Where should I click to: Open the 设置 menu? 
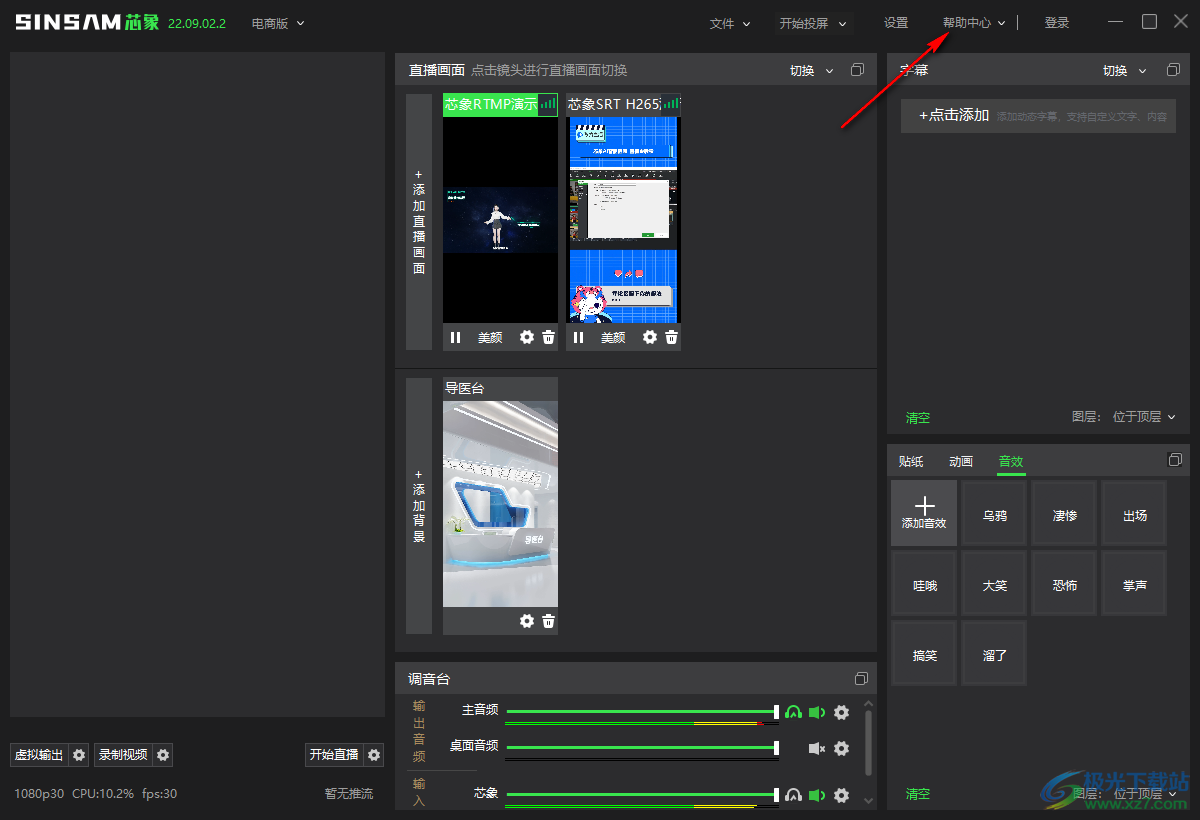[896, 23]
